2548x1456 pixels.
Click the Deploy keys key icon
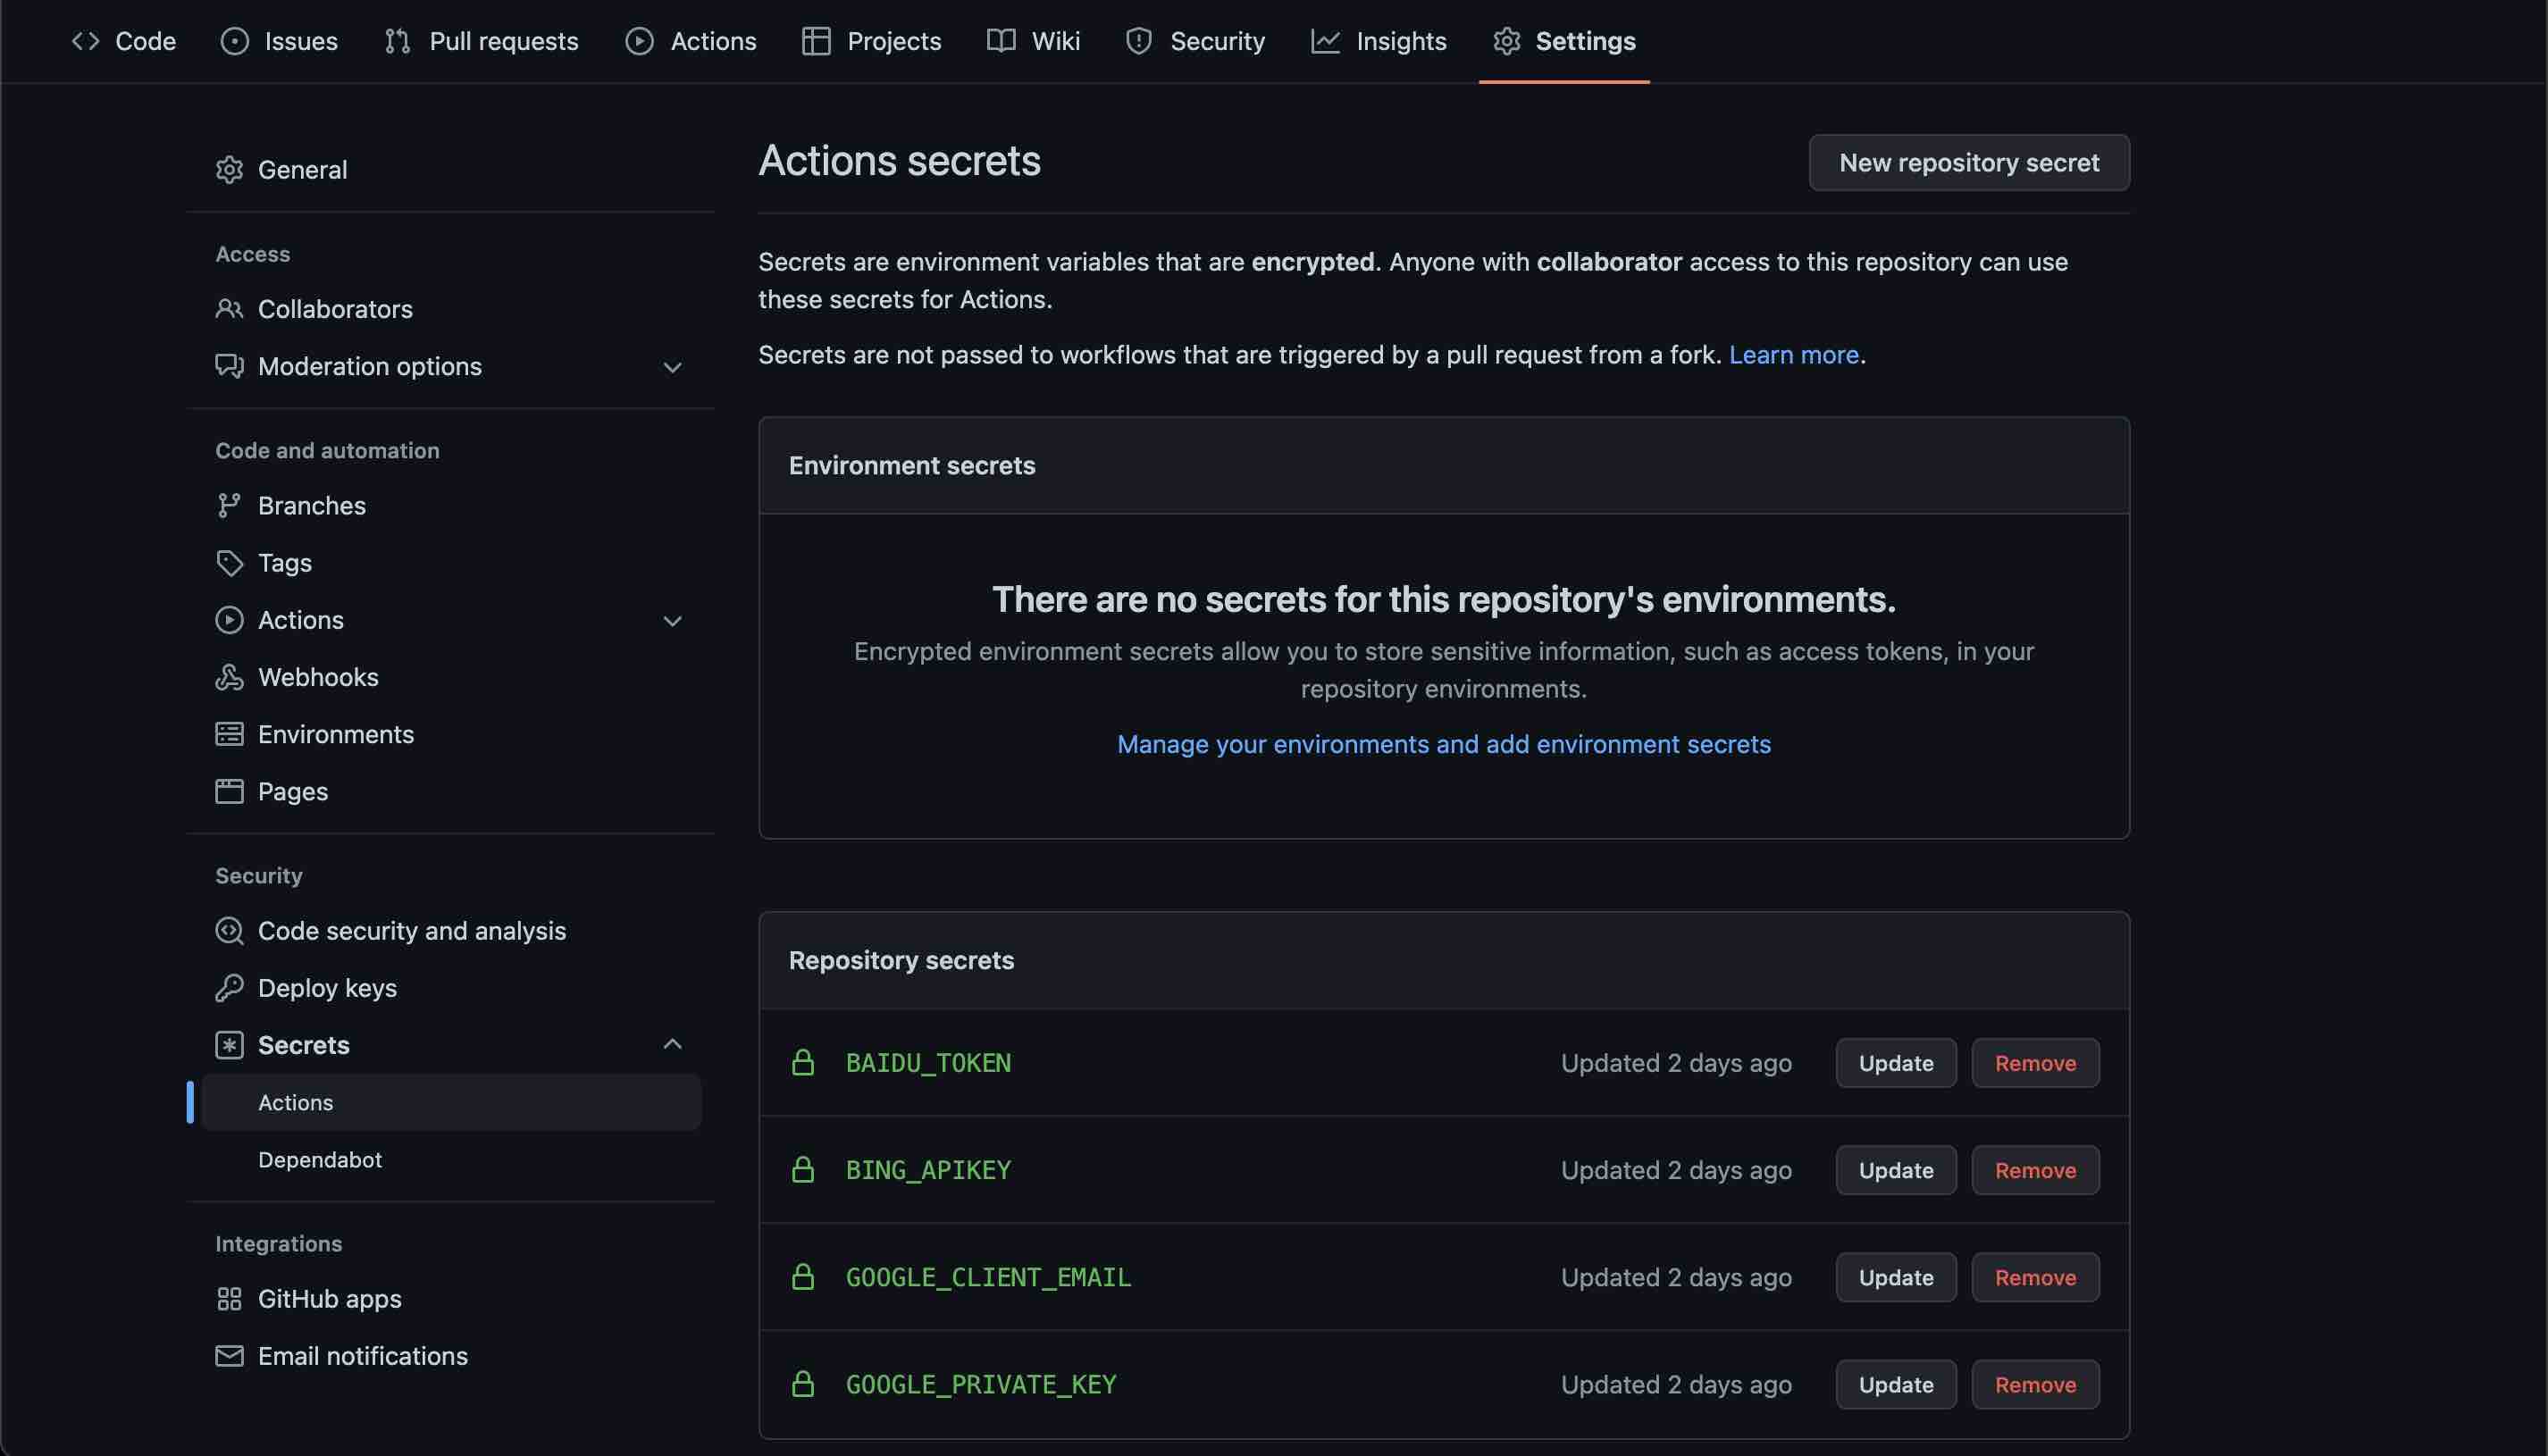pos(229,988)
